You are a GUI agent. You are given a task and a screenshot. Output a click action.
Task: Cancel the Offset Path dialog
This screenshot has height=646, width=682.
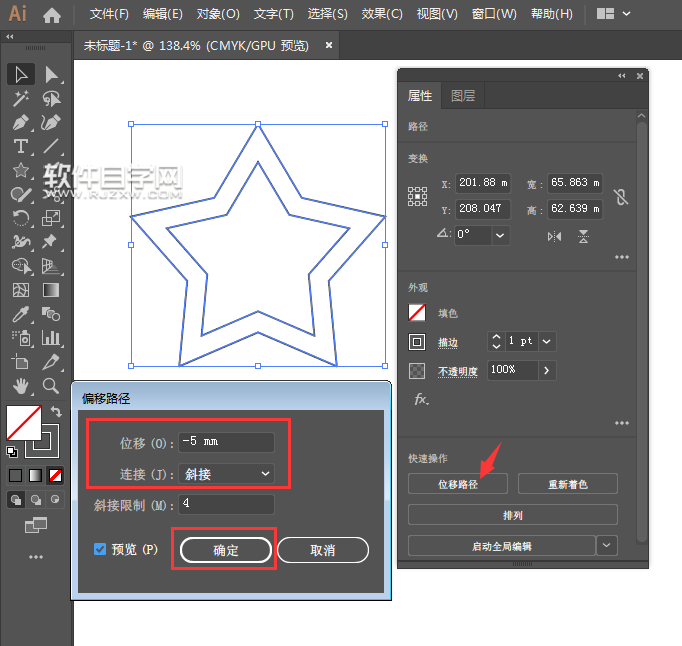click(323, 550)
